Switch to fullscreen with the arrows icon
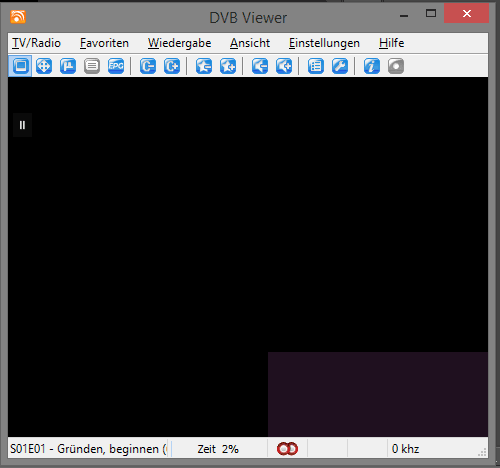Viewport: 500px width, 468px height. (x=44, y=66)
